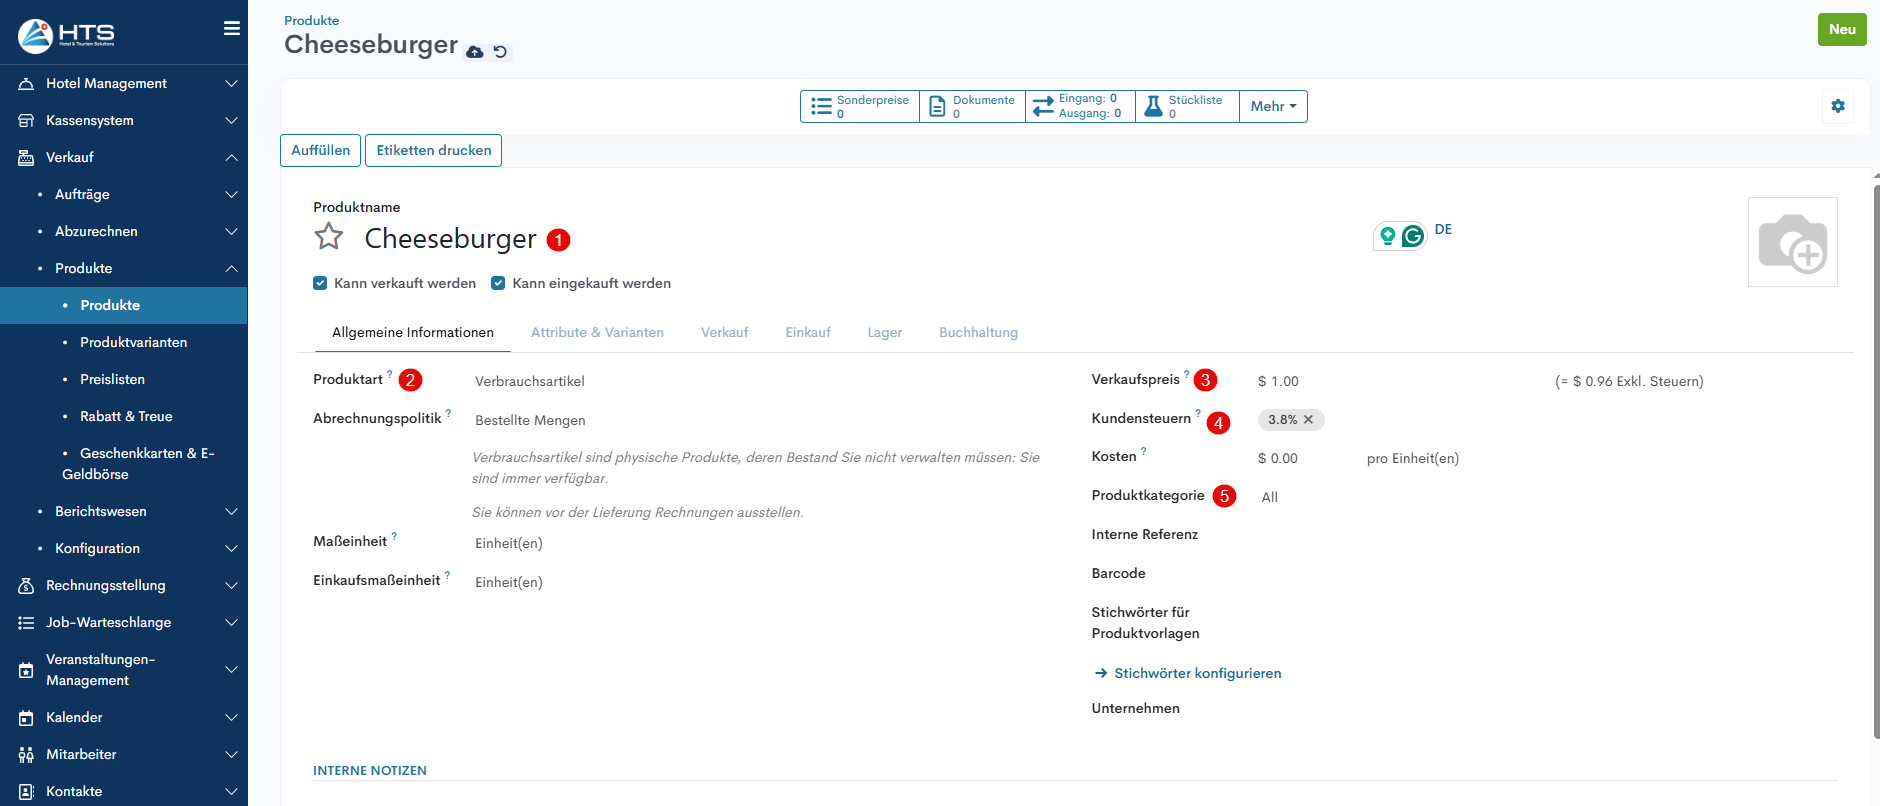This screenshot has width=1880, height=806.
Task: Open the Mehr dropdown menu
Action: click(x=1273, y=106)
